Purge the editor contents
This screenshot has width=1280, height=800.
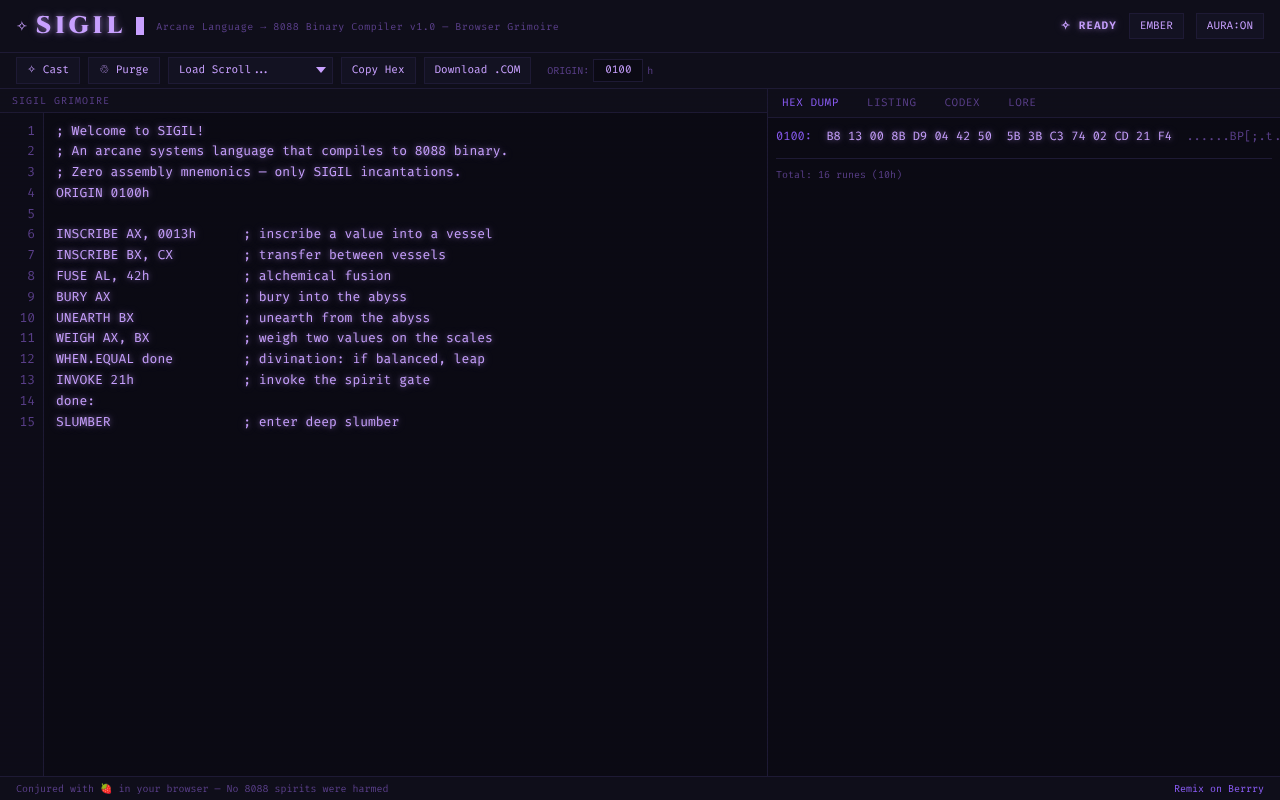[124, 70]
